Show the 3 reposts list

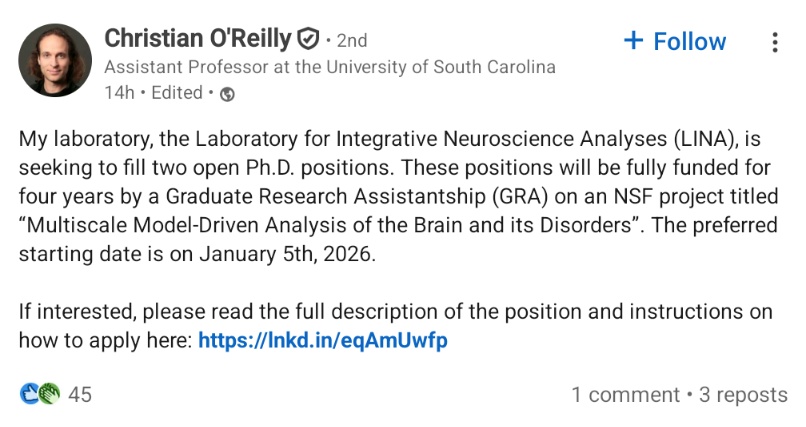pyautogui.click(x=743, y=395)
